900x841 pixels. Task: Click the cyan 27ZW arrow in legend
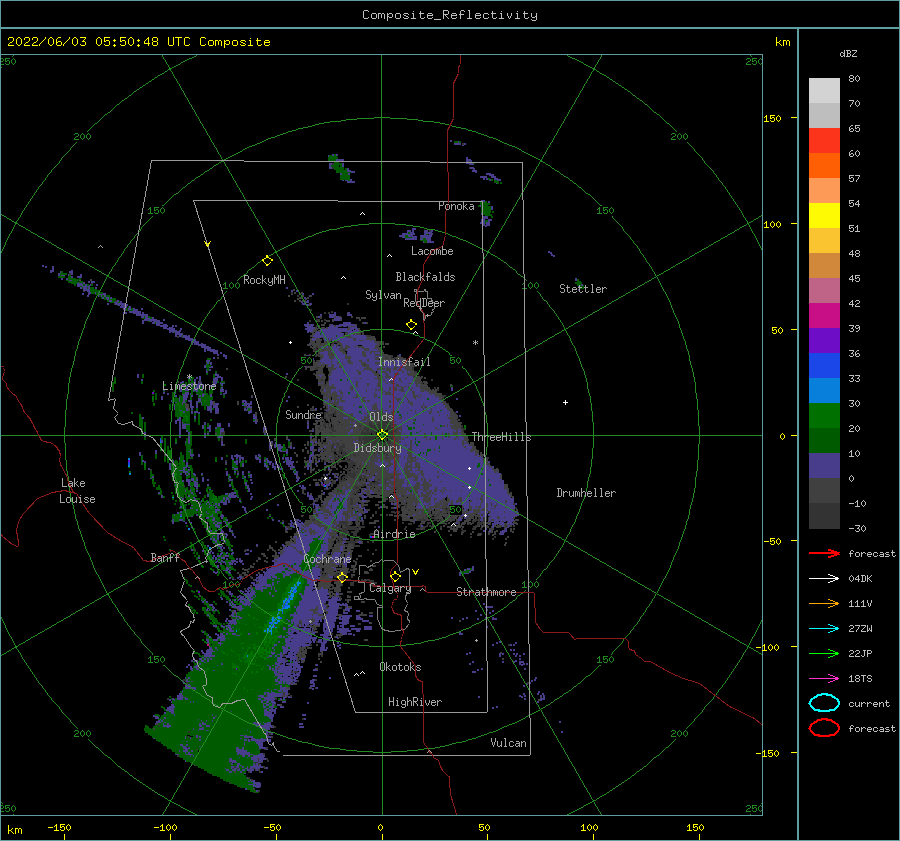pyautogui.click(x=824, y=629)
